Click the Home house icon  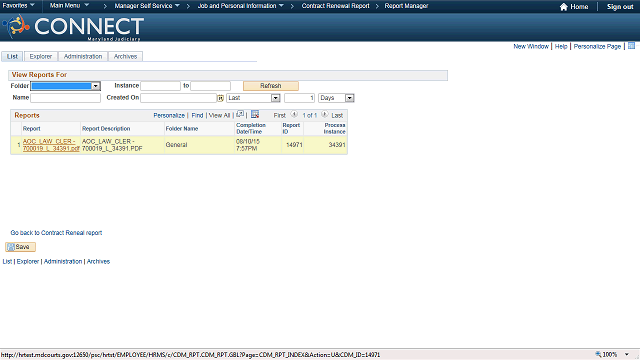click(x=564, y=7)
